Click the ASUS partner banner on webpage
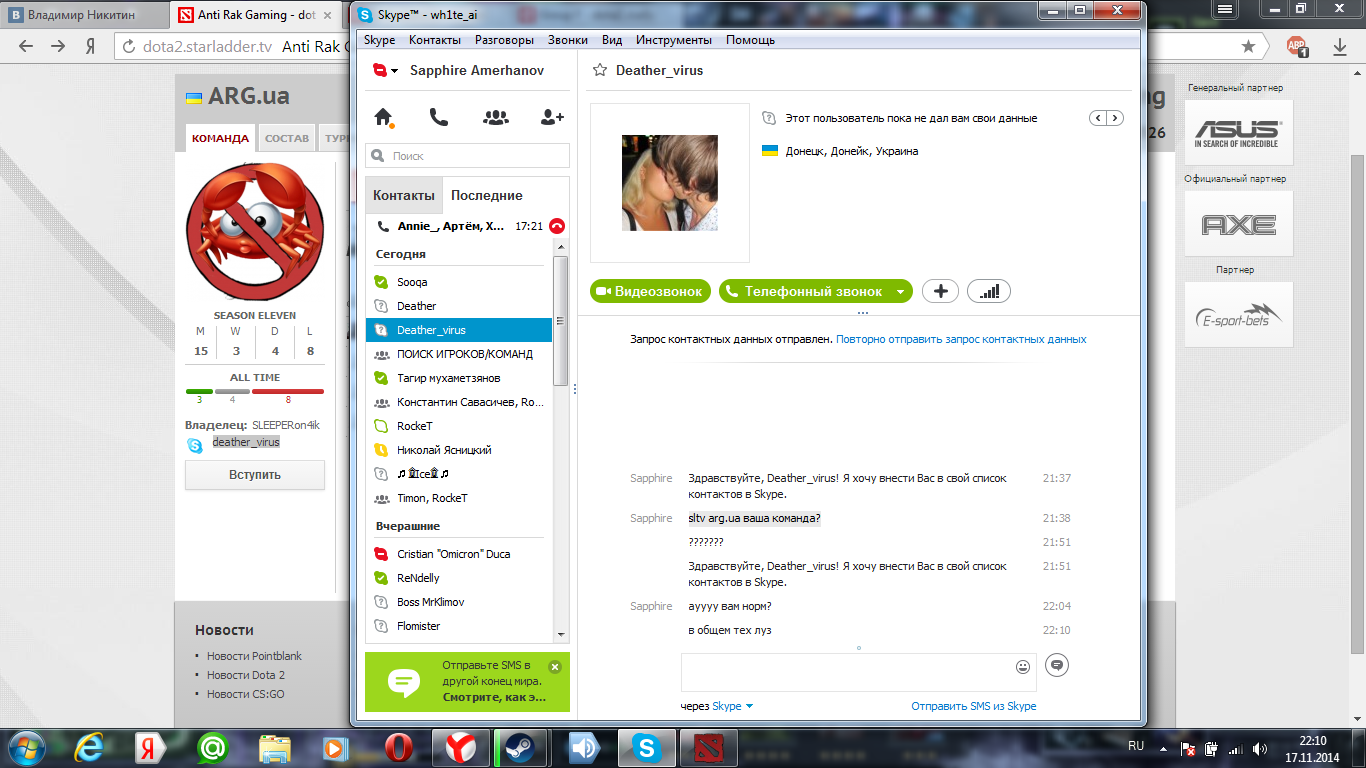1366x768 pixels. pos(1238,132)
